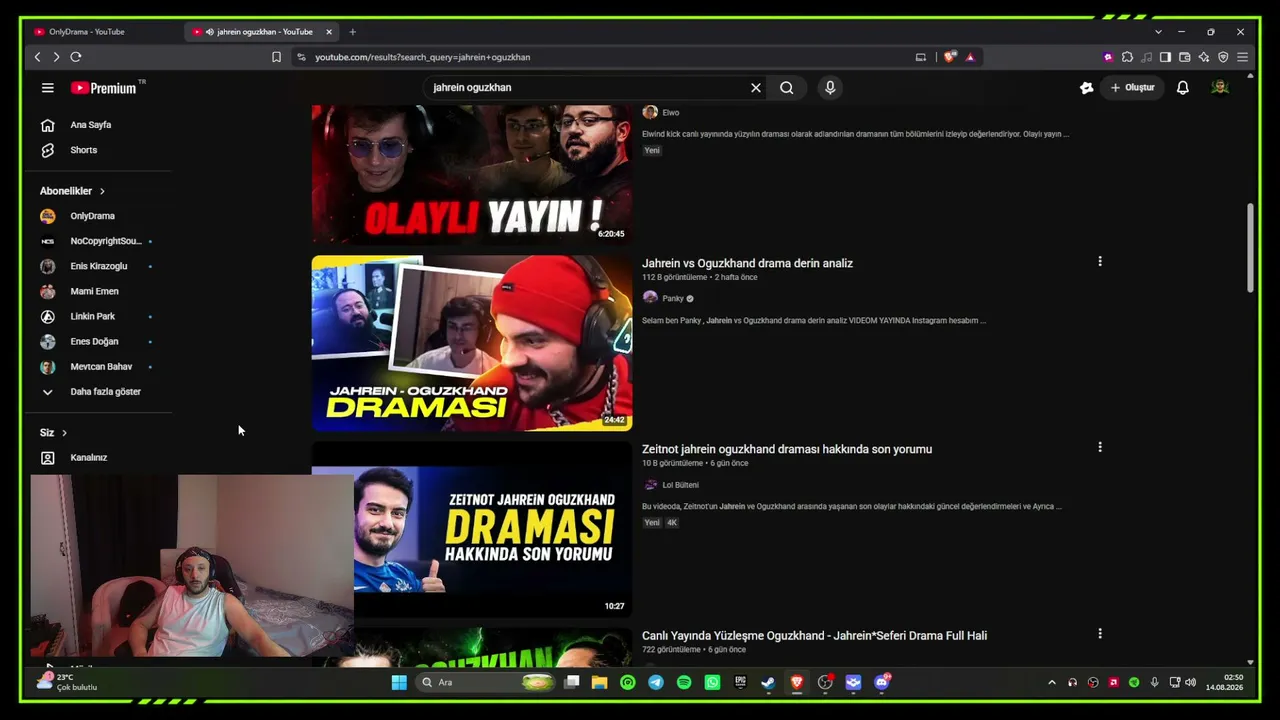Viewport: 1280px width, 720px height.
Task: Open the Windows Start menu
Action: pyautogui.click(x=399, y=683)
